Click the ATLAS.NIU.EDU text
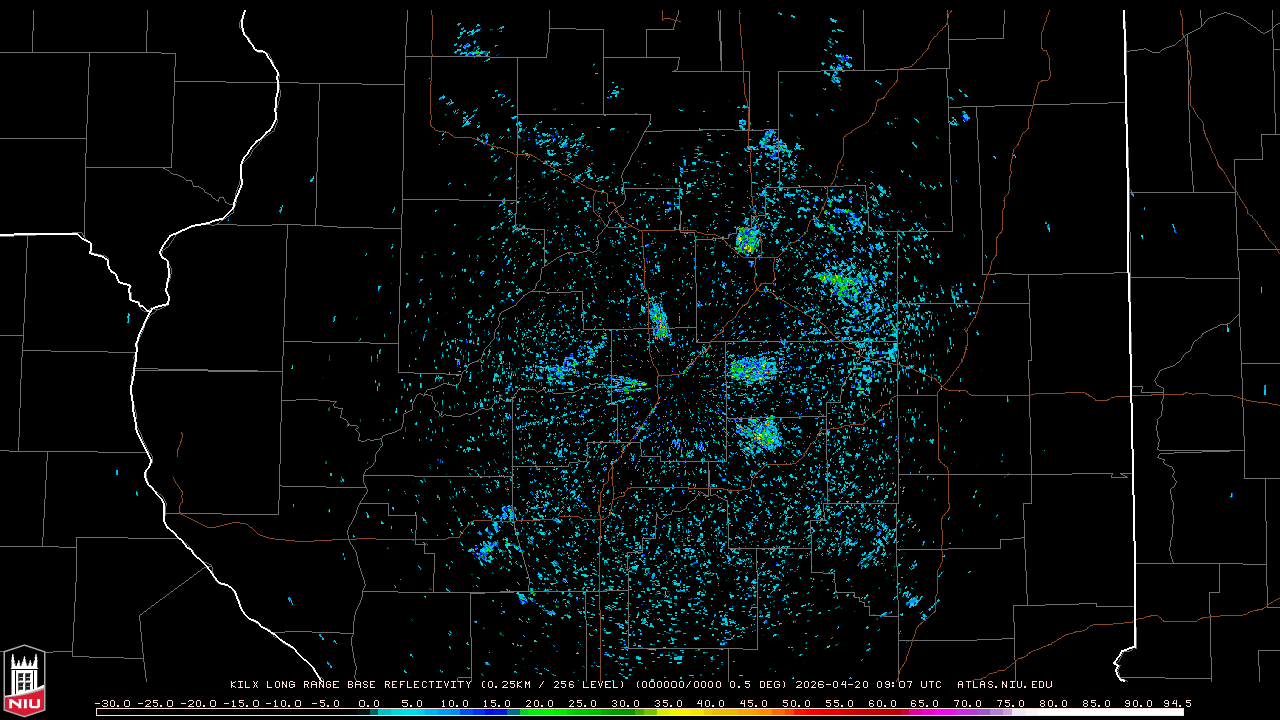 click(1004, 685)
